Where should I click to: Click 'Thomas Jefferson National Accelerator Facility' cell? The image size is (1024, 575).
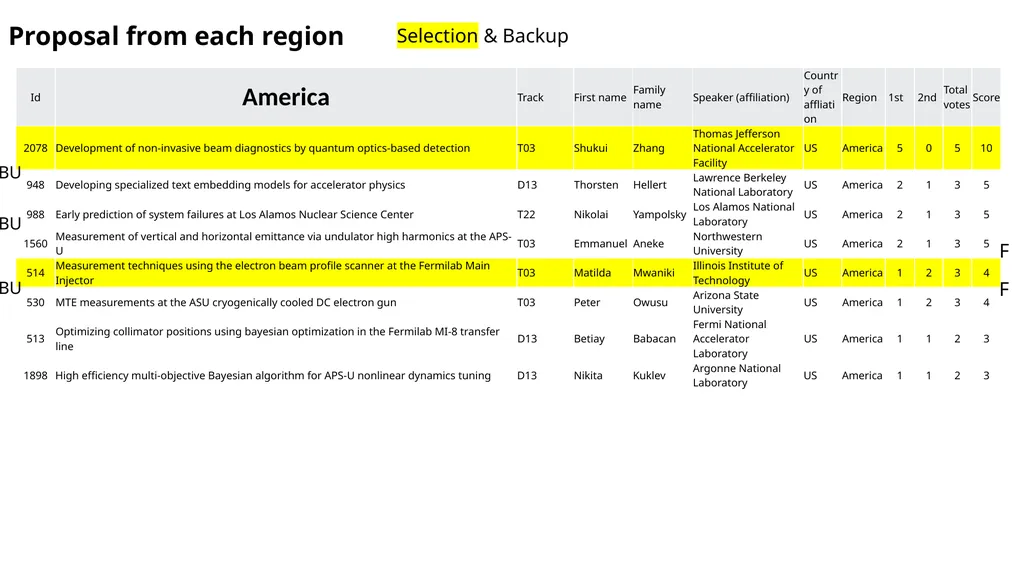click(743, 148)
